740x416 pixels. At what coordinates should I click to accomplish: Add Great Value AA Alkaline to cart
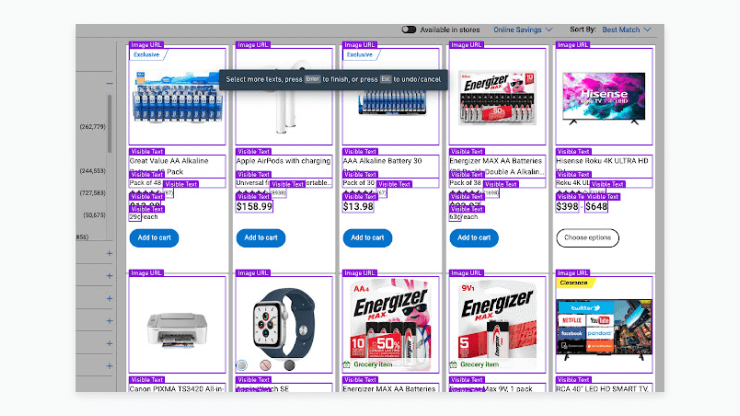[154, 238]
